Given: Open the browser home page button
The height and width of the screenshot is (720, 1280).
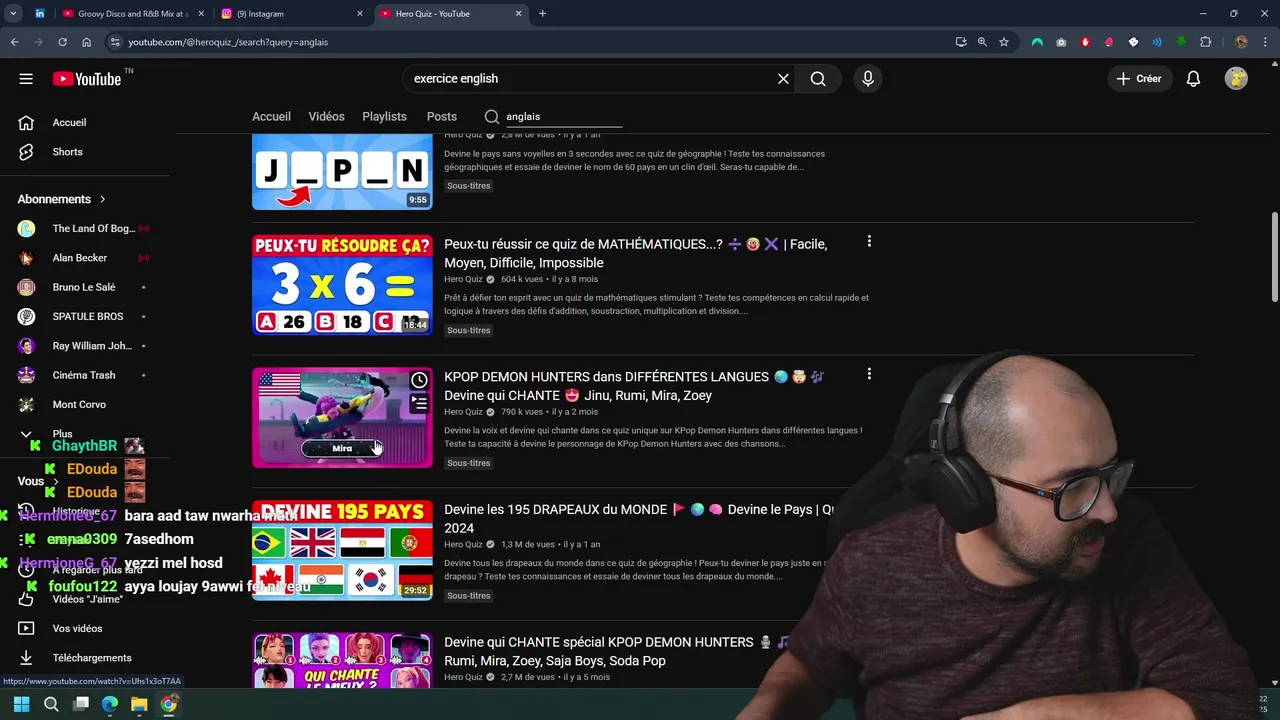Looking at the screenshot, I should pyautogui.click(x=86, y=42).
